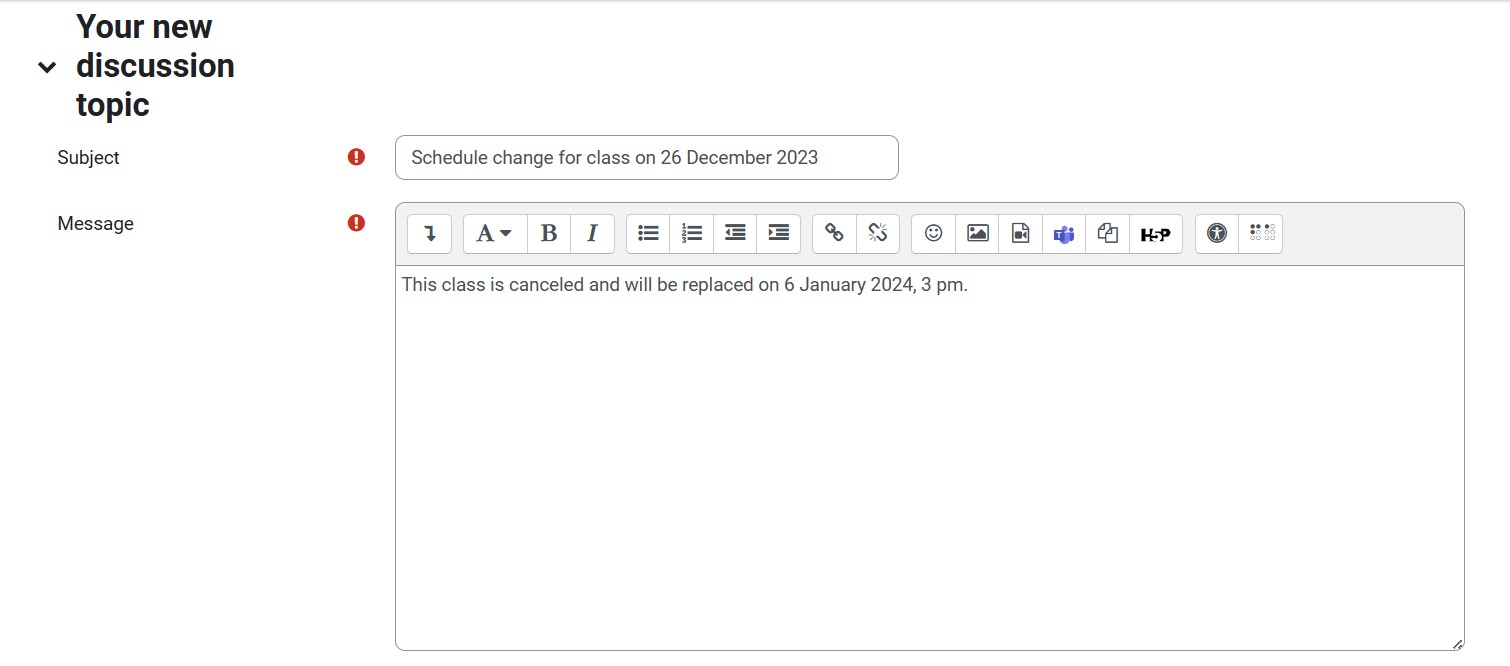Click the unlink icon
This screenshot has height=666, width=1510.
tap(877, 234)
